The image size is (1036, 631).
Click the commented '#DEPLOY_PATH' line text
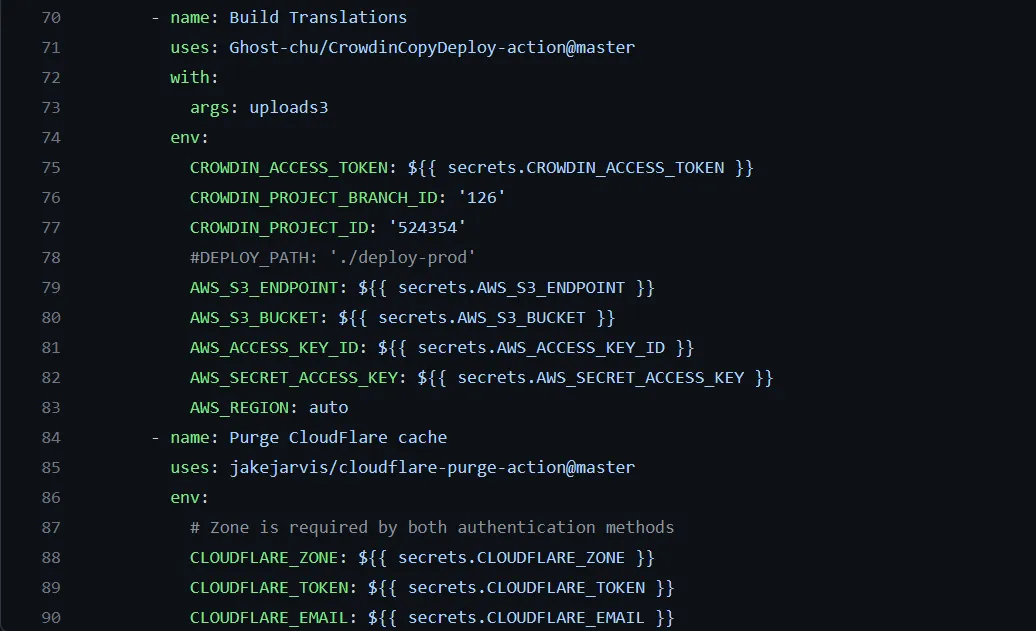tap(332, 257)
